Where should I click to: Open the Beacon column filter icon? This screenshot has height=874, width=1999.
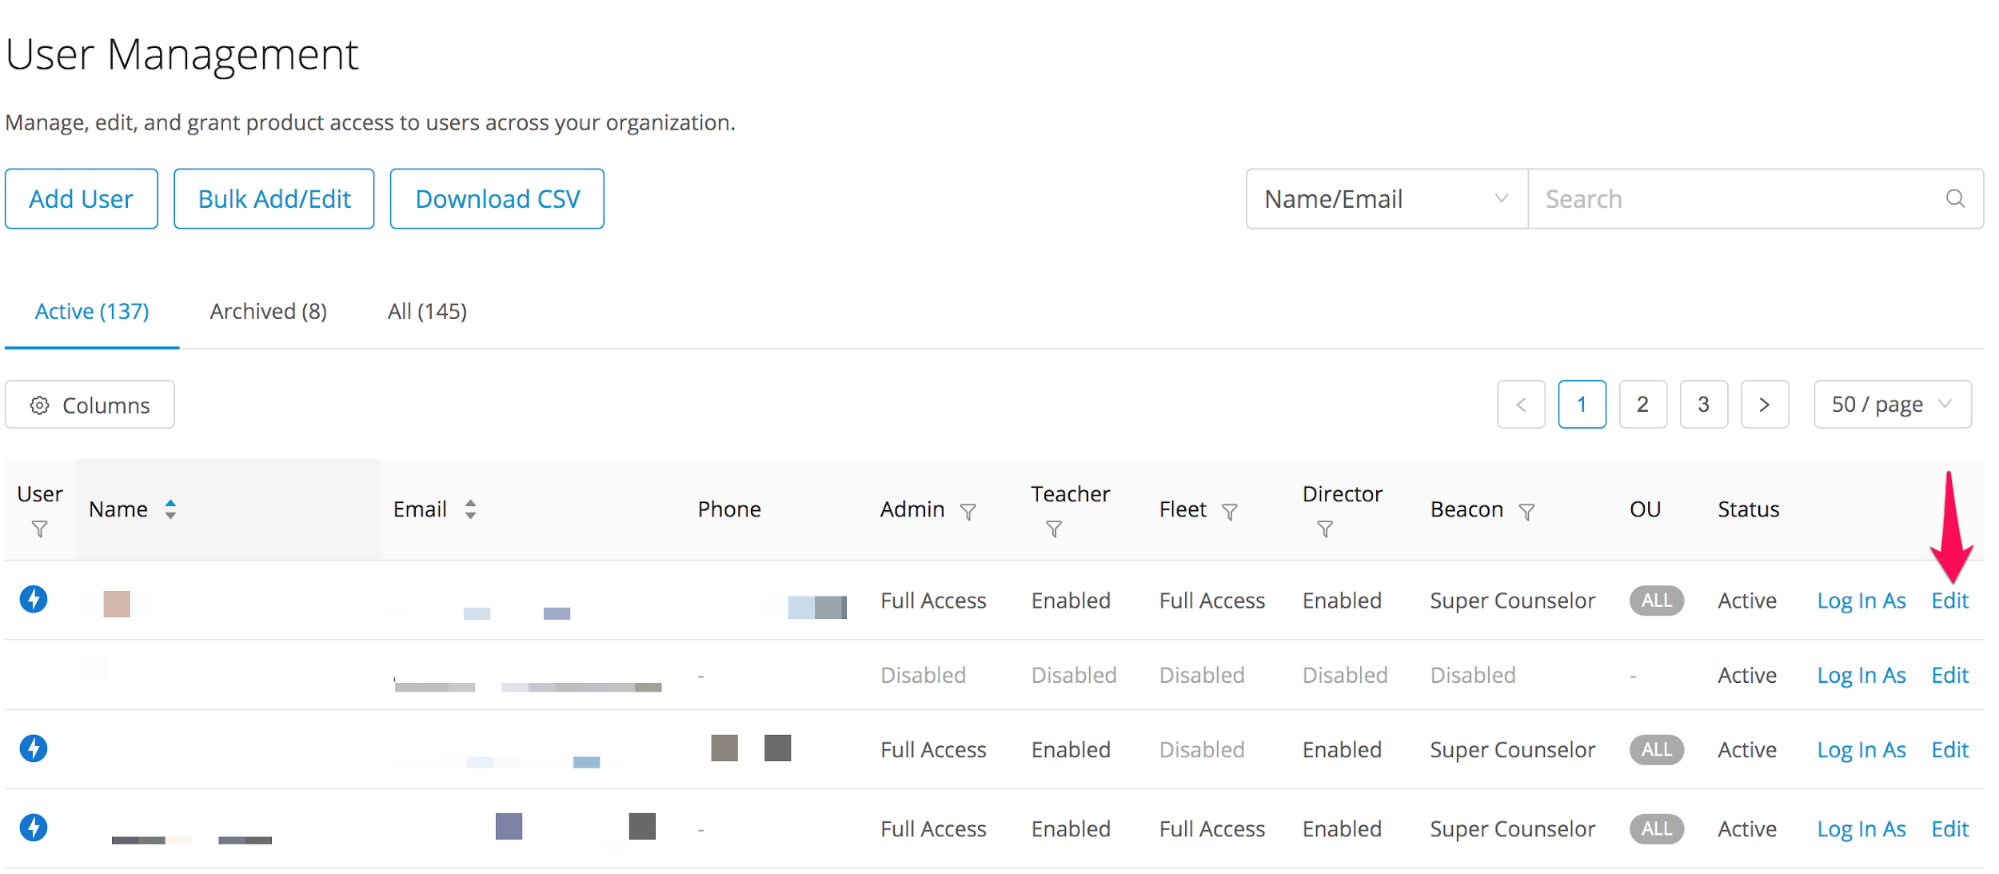[1527, 512]
